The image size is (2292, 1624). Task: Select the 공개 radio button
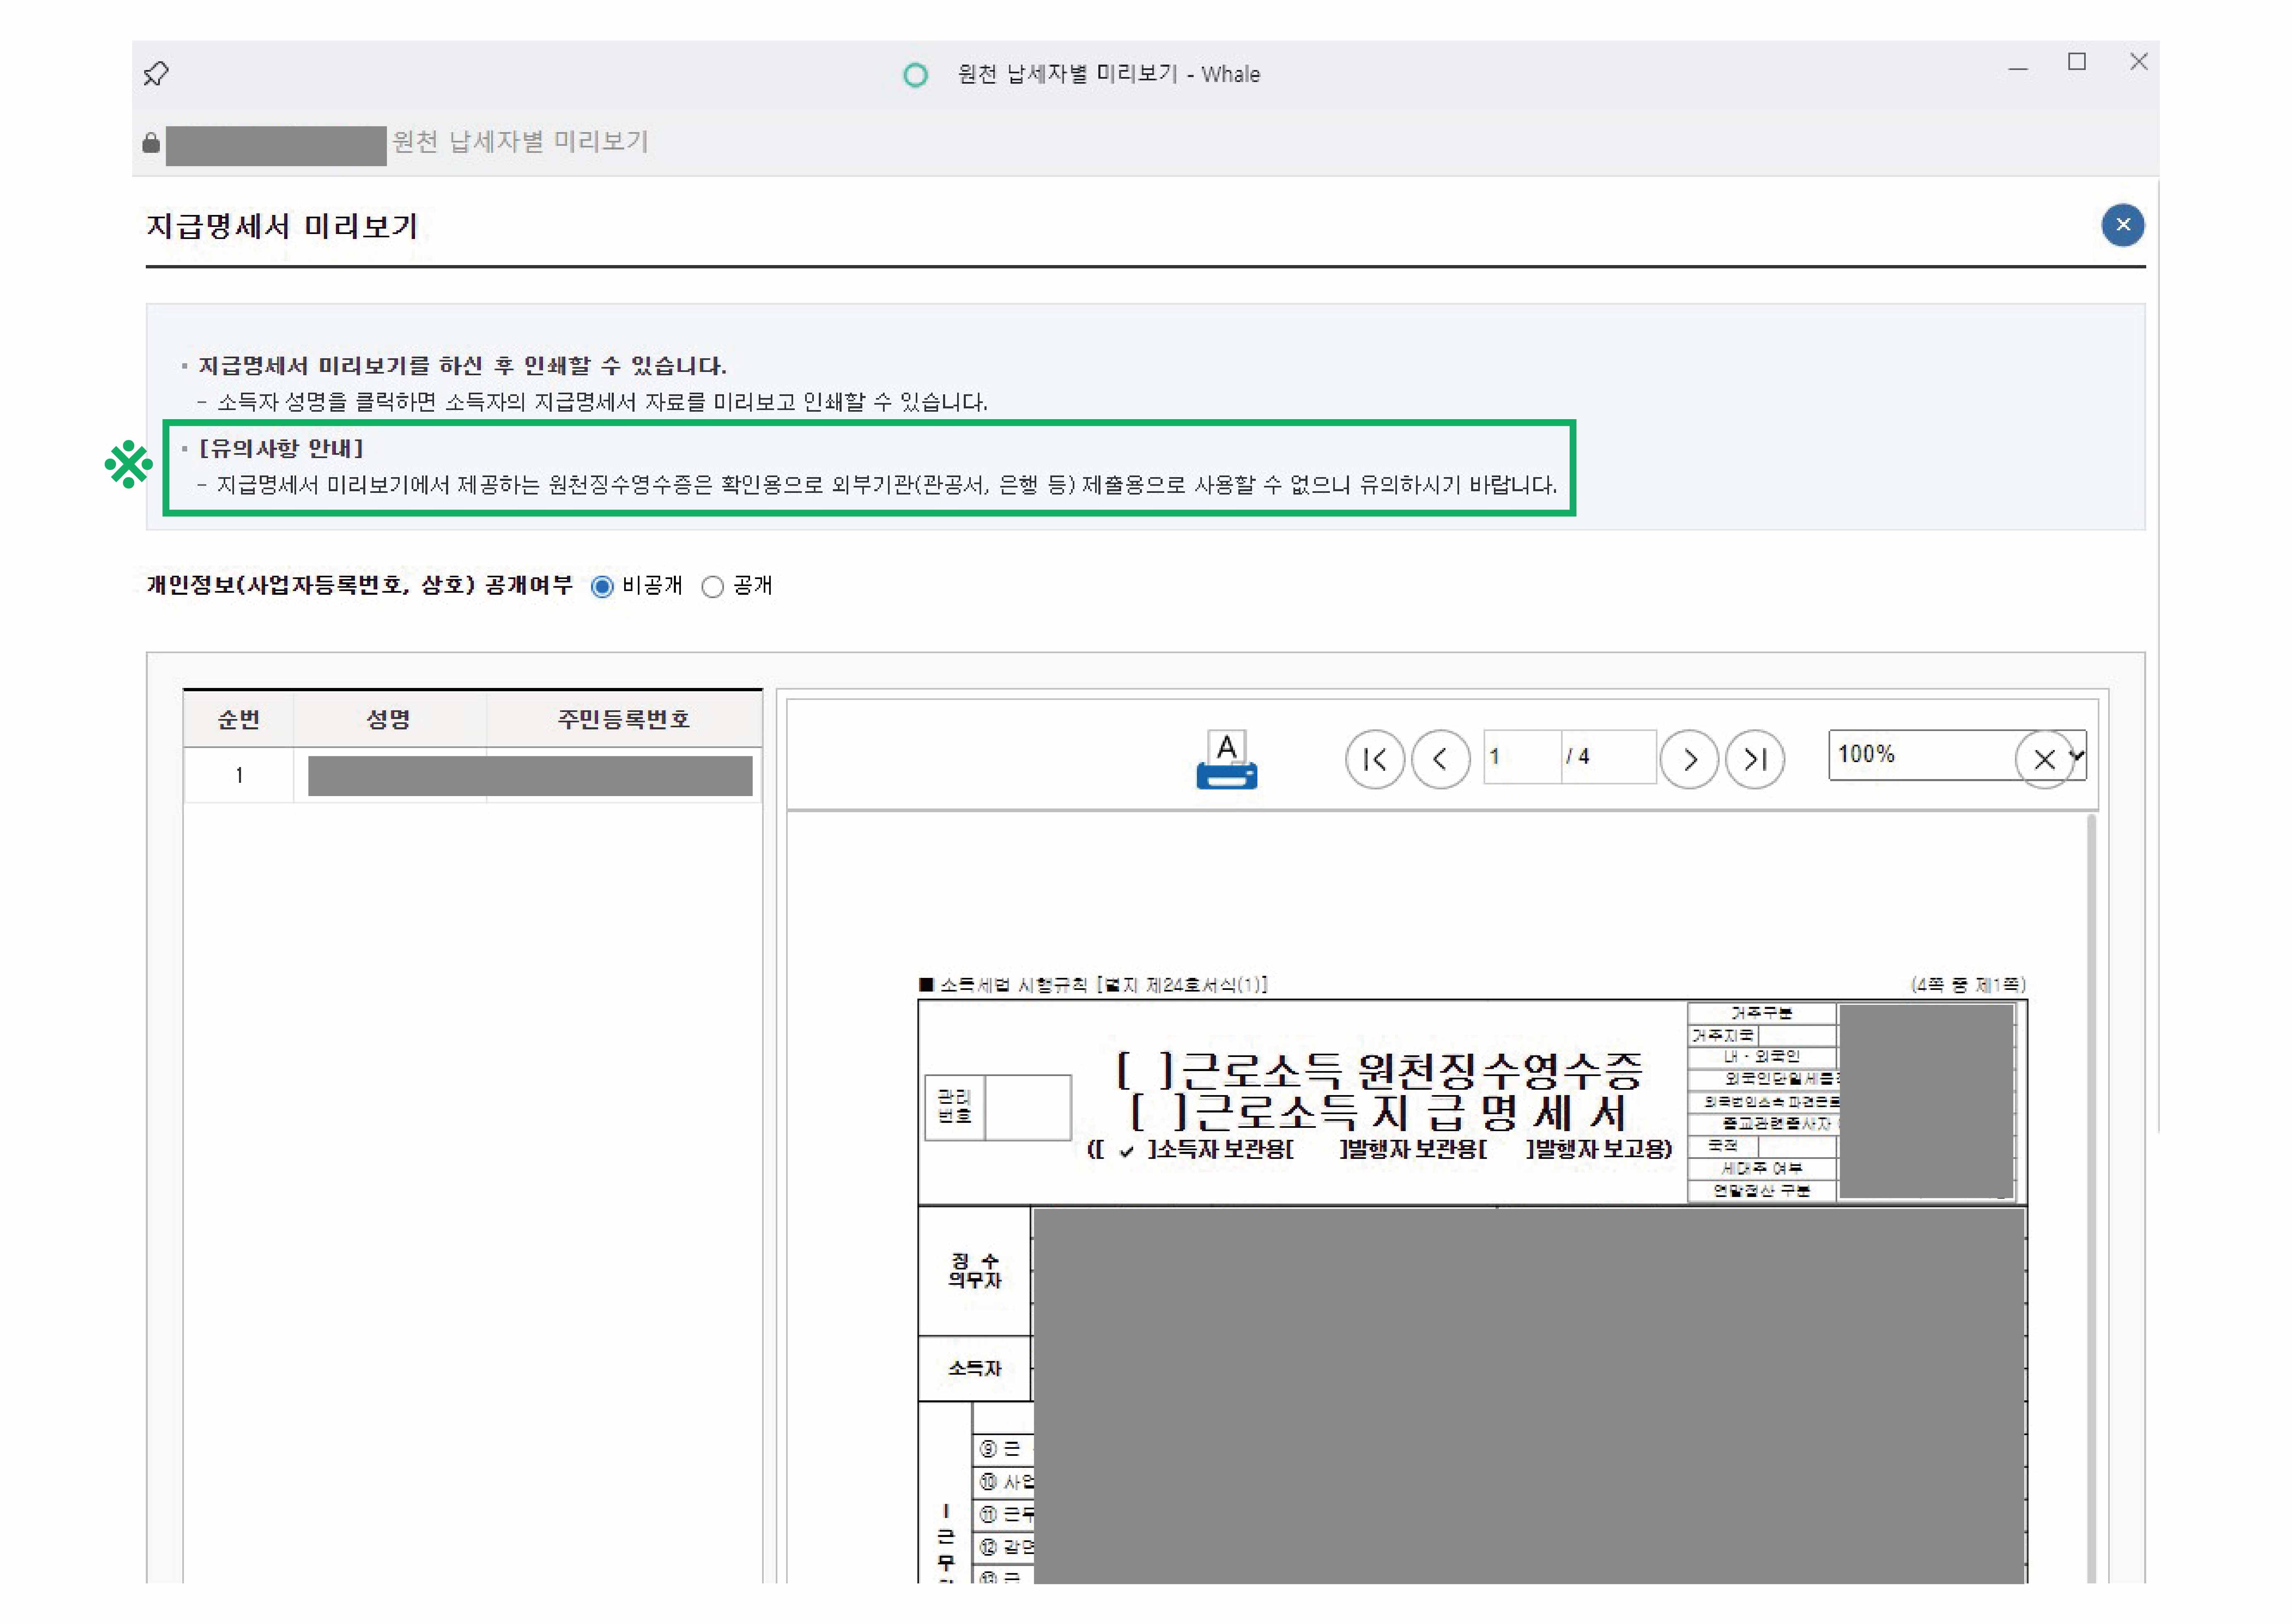click(712, 587)
